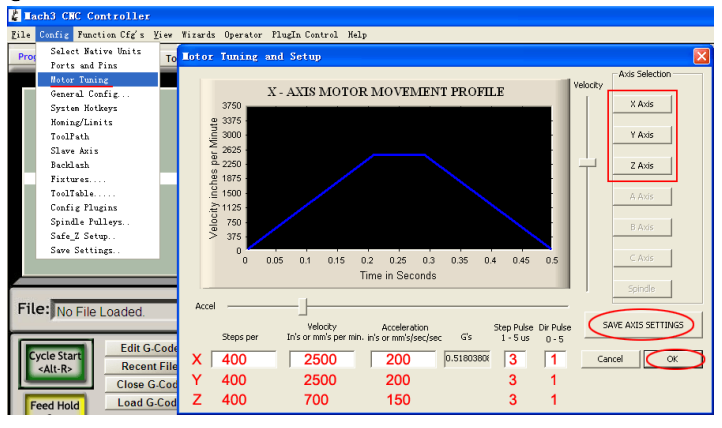722x428 pixels.
Task: Click the disabled C Axis button
Action: tap(642, 258)
